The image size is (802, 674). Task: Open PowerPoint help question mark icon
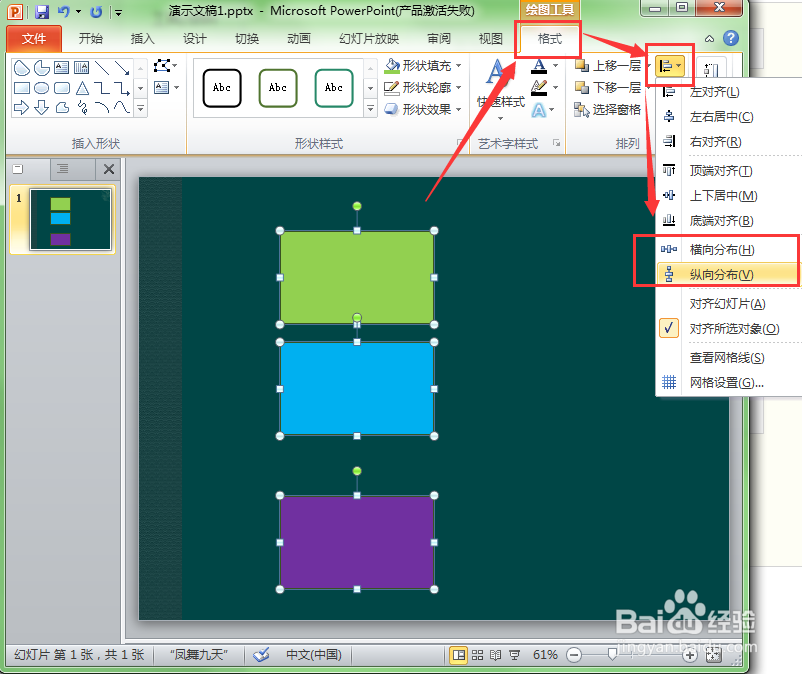click(731, 38)
